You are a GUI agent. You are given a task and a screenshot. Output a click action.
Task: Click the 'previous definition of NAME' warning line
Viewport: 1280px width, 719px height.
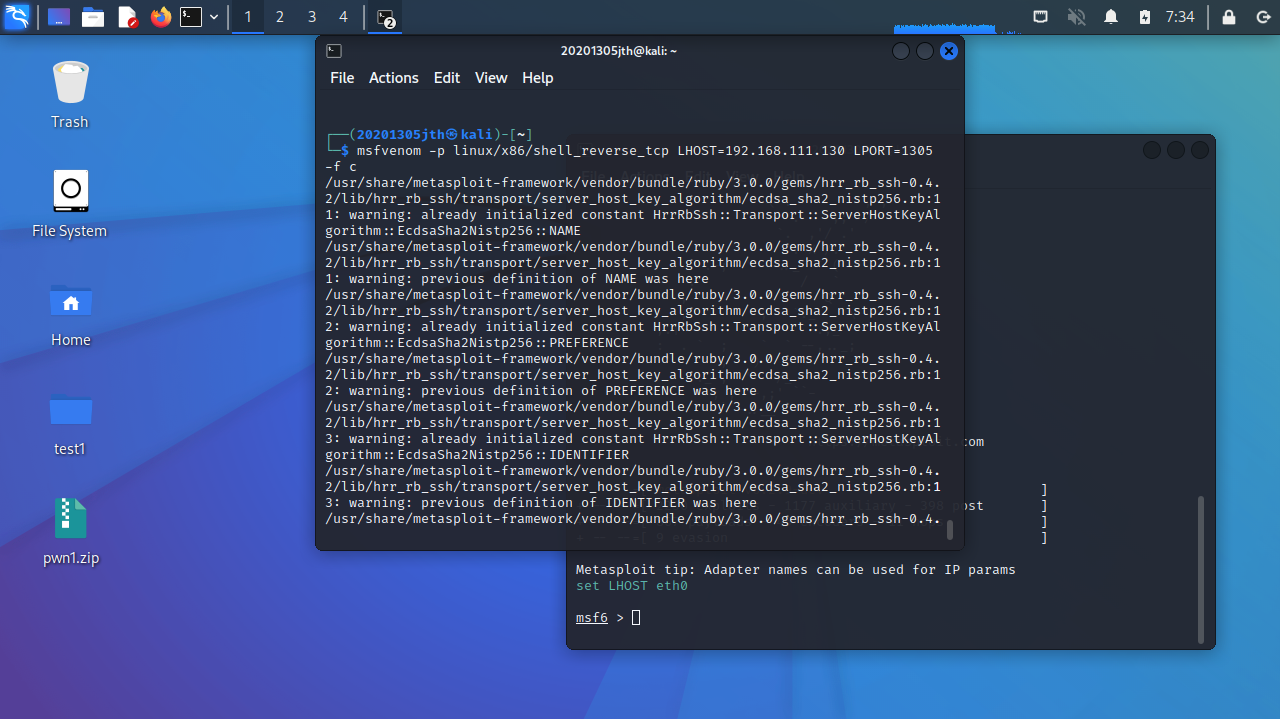tap(517, 279)
